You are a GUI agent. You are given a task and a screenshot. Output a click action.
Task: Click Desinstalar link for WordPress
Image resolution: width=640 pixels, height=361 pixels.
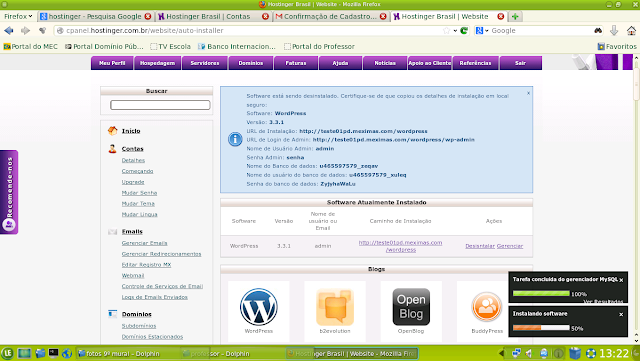coord(480,246)
